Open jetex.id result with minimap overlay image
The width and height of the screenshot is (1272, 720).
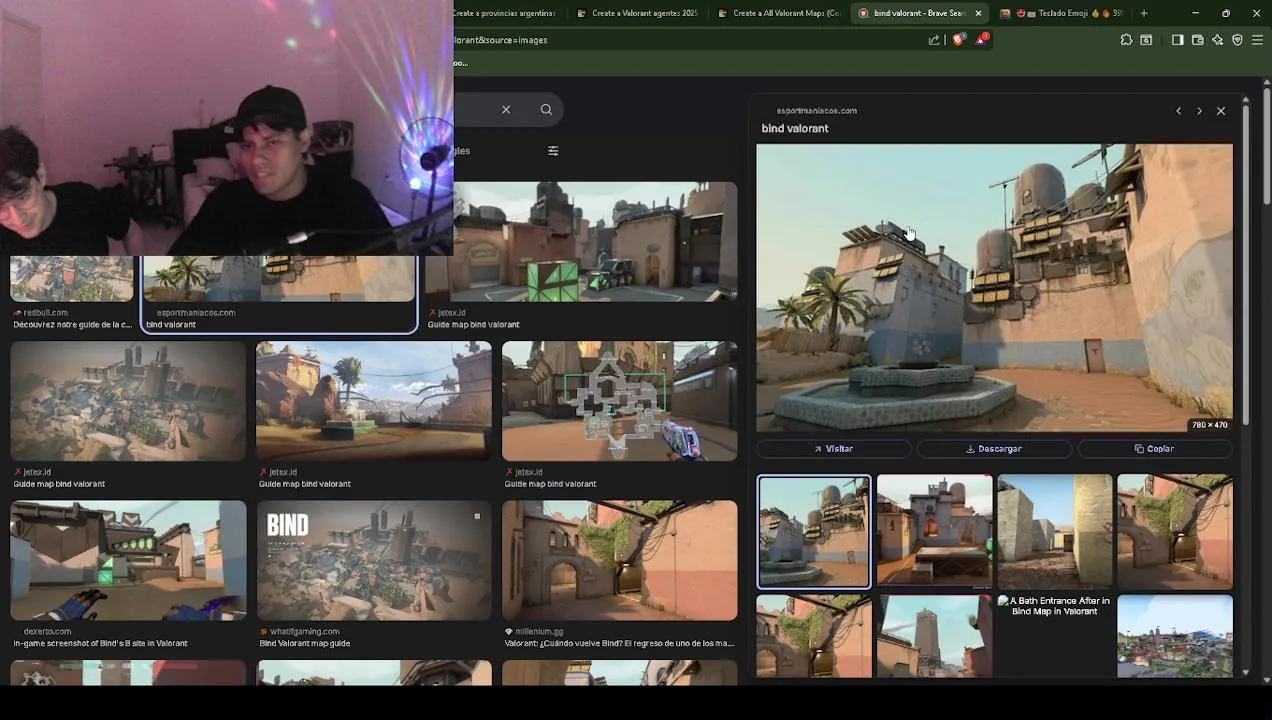tap(619, 401)
